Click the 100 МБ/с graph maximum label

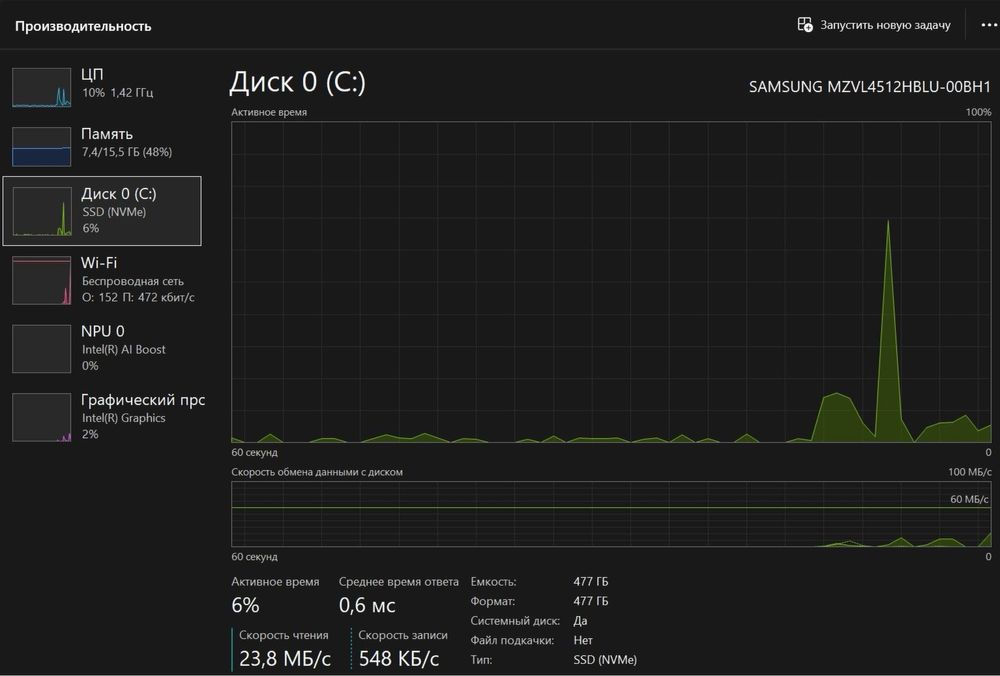(x=970, y=472)
